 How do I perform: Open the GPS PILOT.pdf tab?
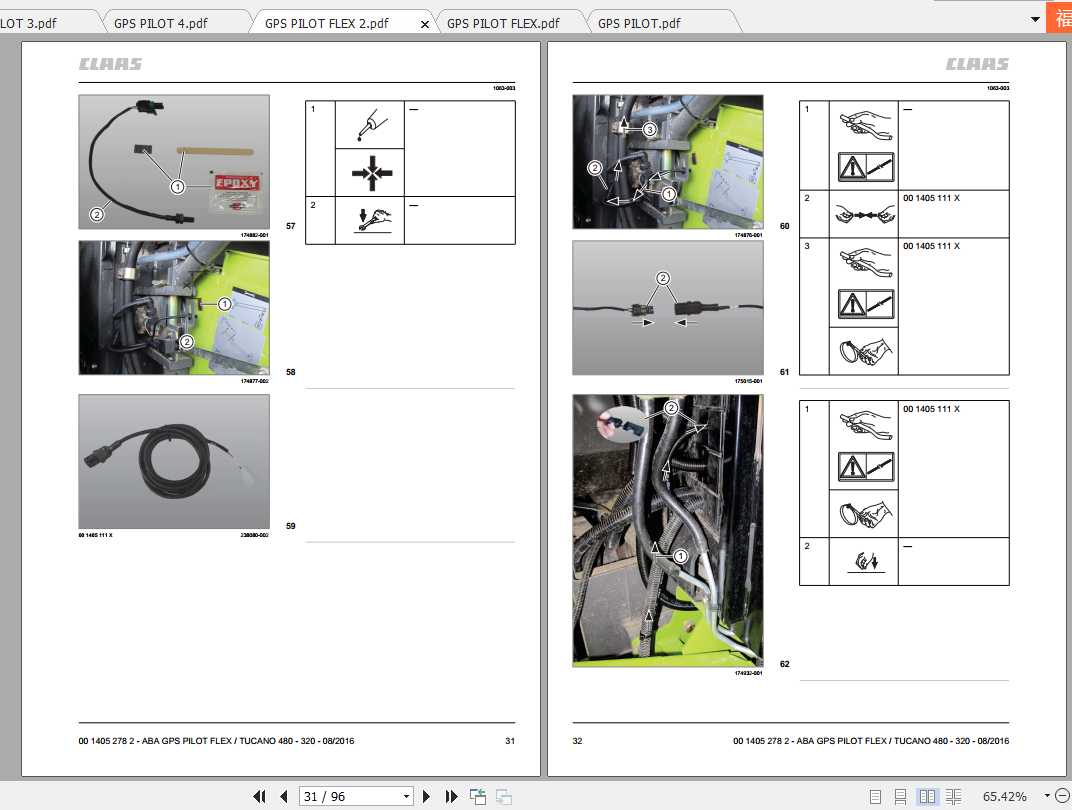[639, 23]
